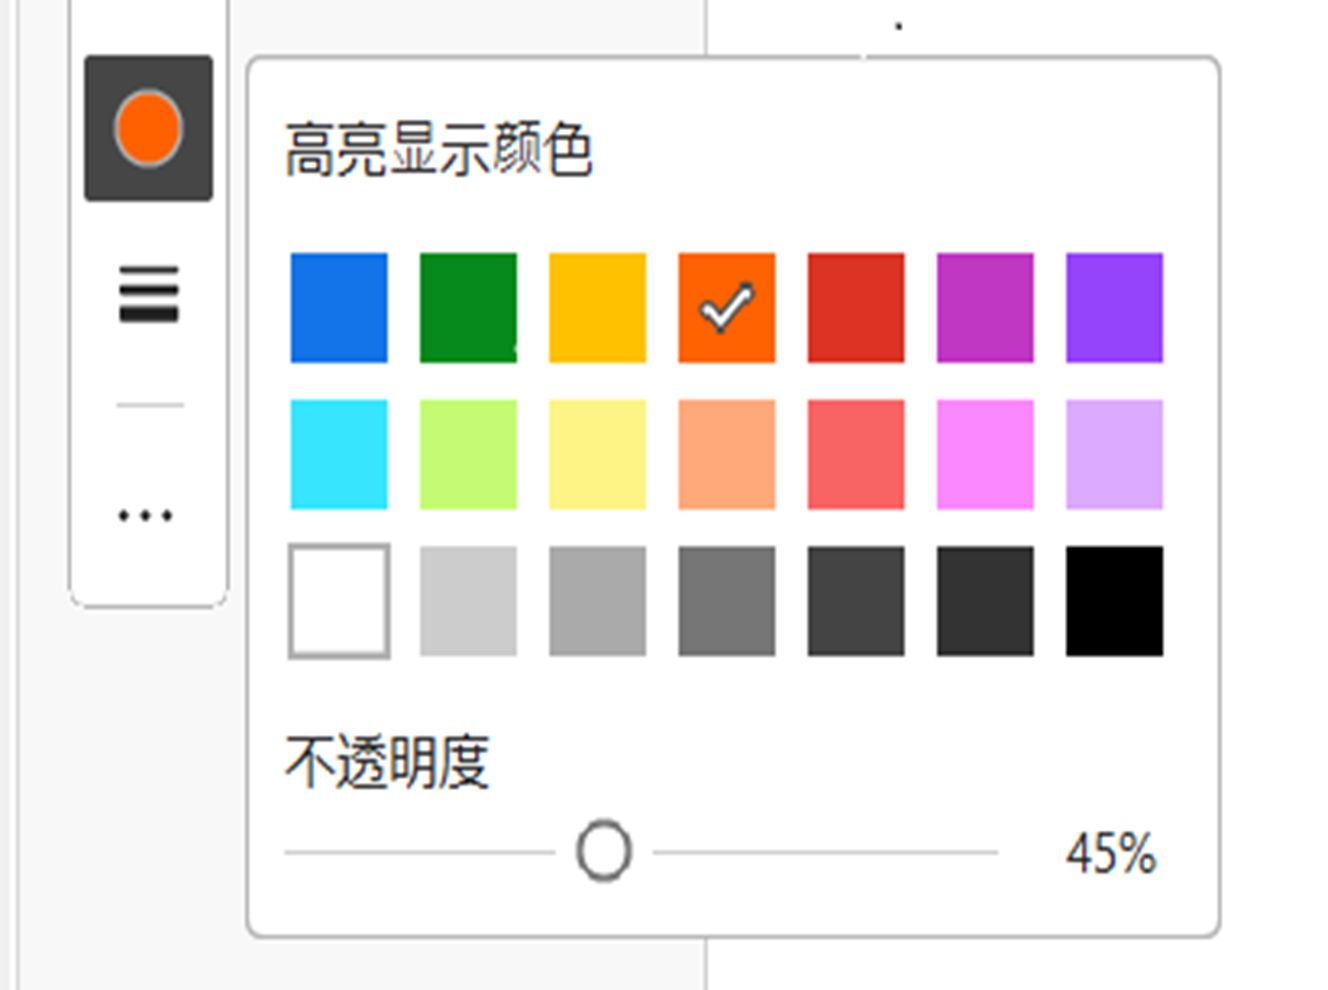The width and height of the screenshot is (1328, 990).
Task: Pick the peach highlight color
Action: click(724, 452)
